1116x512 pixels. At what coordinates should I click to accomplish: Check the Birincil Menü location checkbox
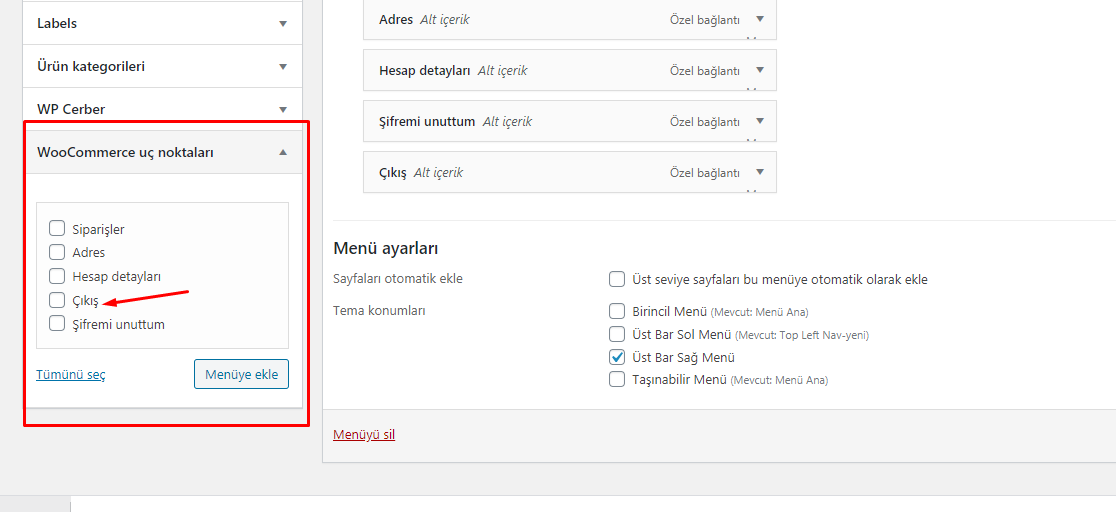(x=617, y=311)
